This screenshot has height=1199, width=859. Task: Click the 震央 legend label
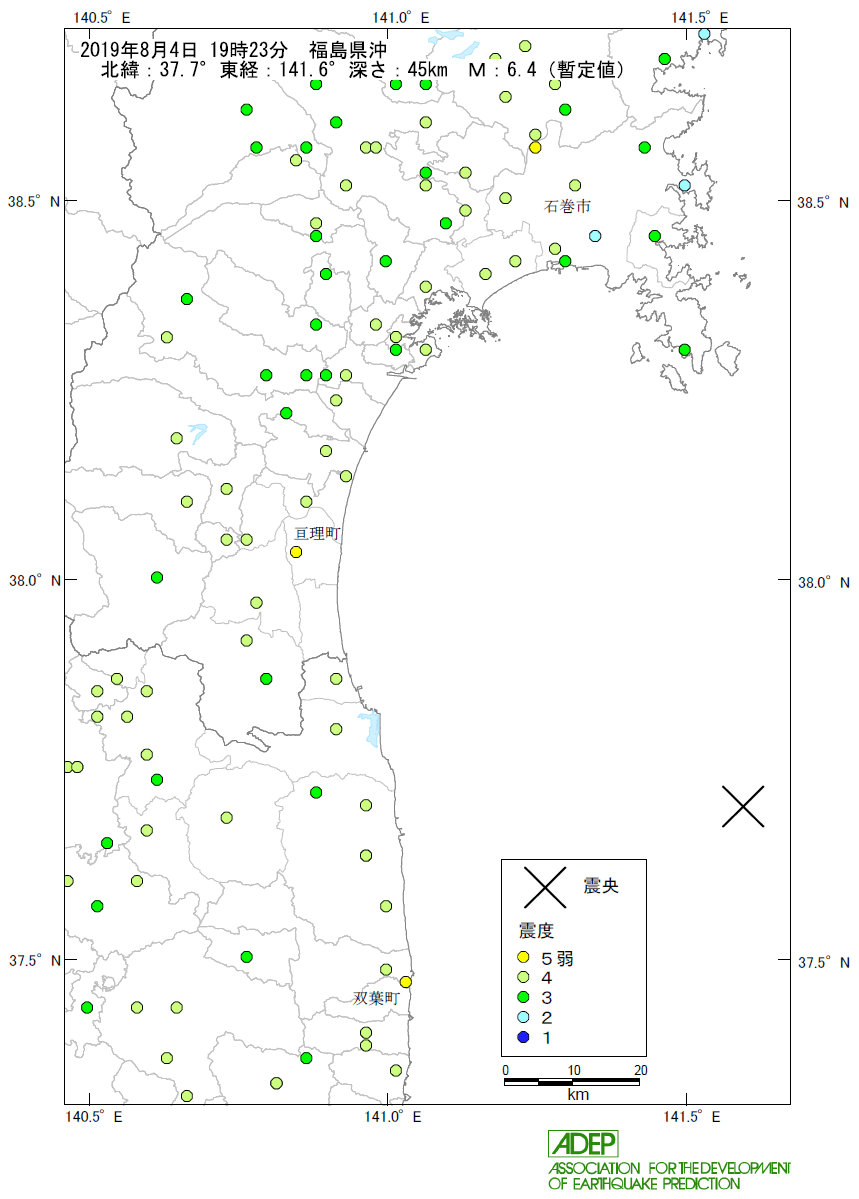coord(600,885)
